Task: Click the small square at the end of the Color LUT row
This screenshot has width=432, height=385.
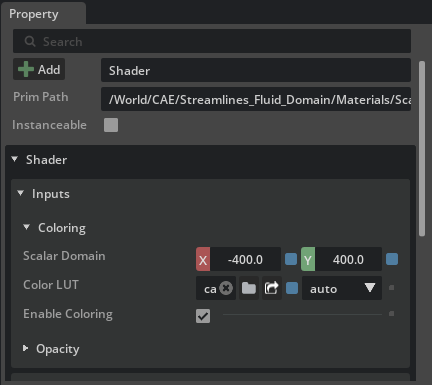Action: click(392, 287)
